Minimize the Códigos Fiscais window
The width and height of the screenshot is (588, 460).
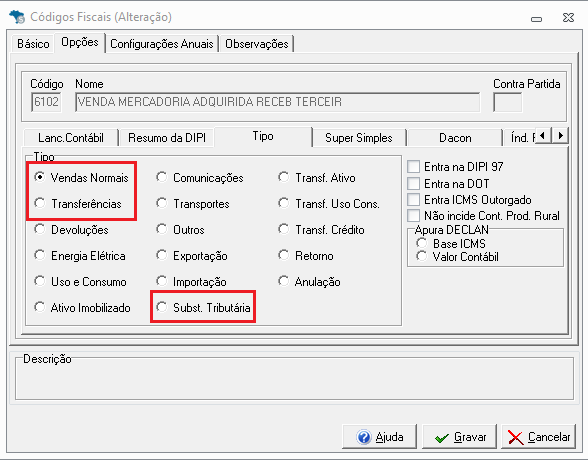(536, 18)
